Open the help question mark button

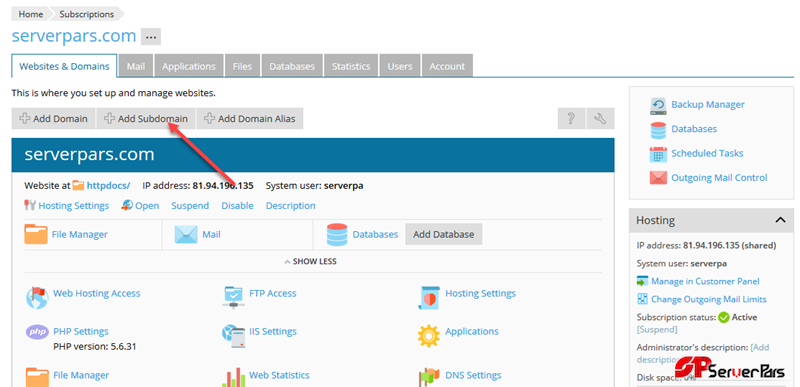pos(571,119)
